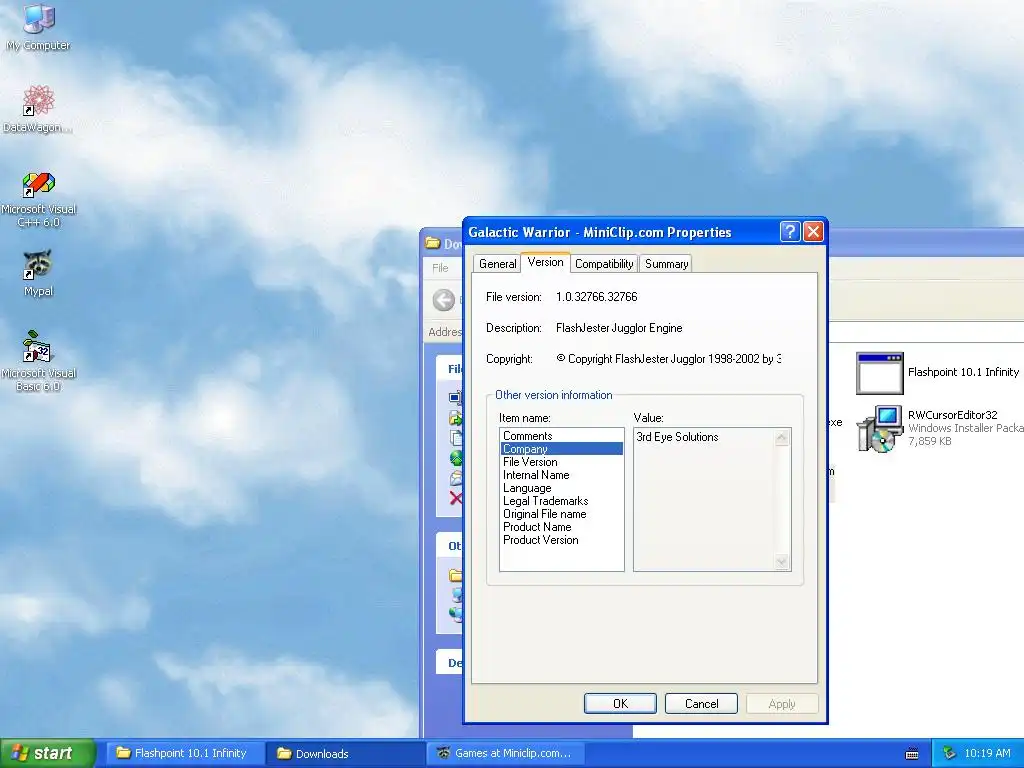1024x768 pixels.
Task: Select Microsoft Visual C++ 6.0 desktop icon
Action: [39, 199]
